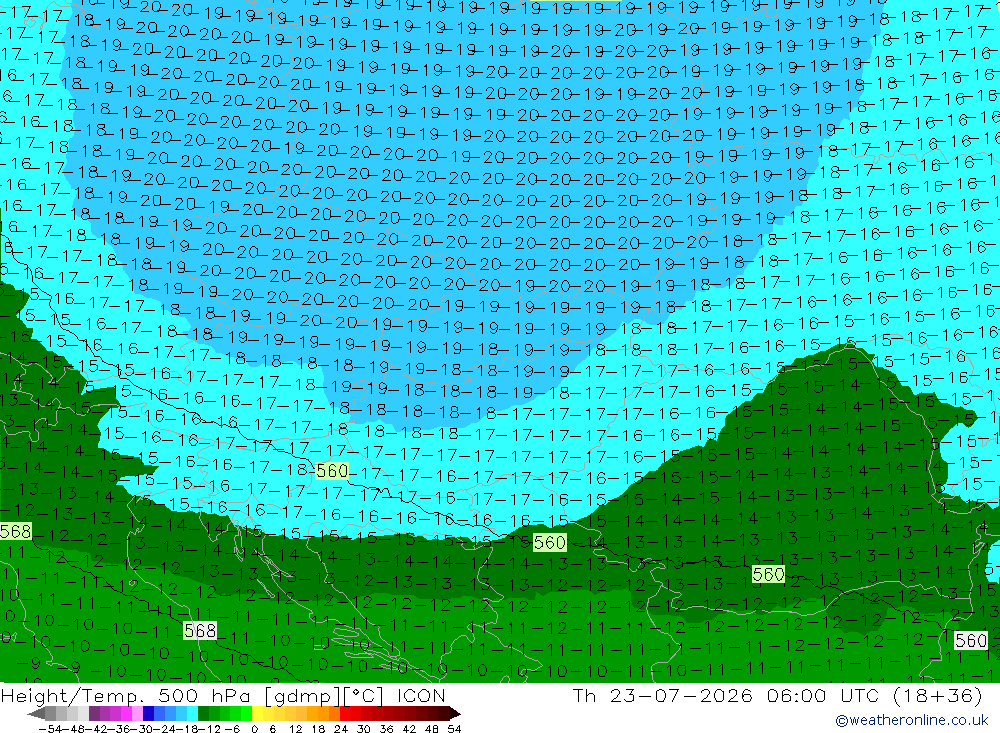
Task: Click the navy blue swatch above -30 in legend
Action: [148, 714]
